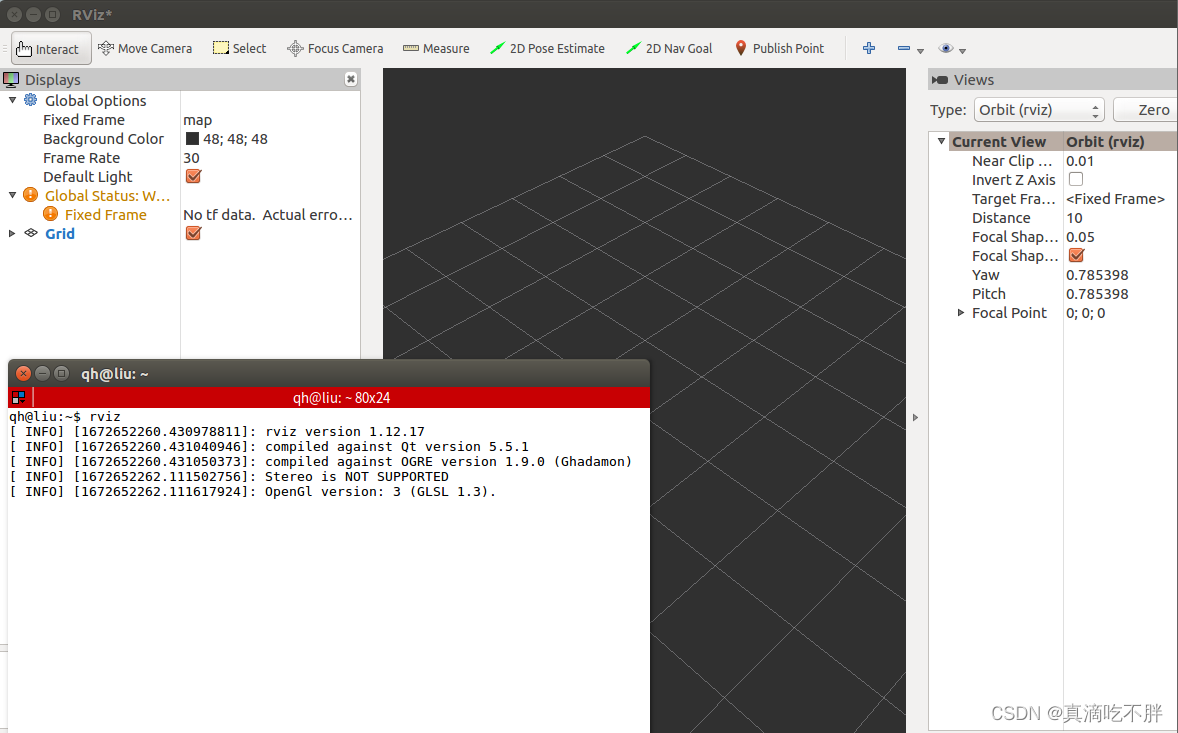
Task: Click the Global Options gear icon
Action: pyautogui.click(x=31, y=100)
